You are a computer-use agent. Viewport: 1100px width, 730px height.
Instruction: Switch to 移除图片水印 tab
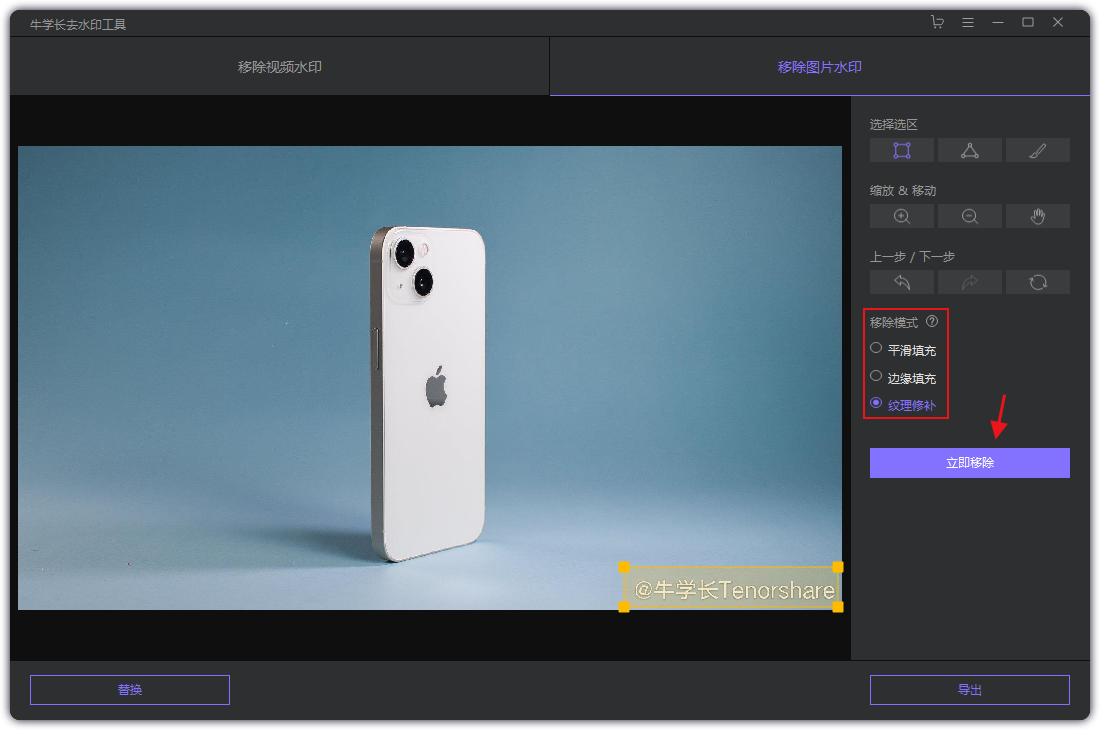819,67
